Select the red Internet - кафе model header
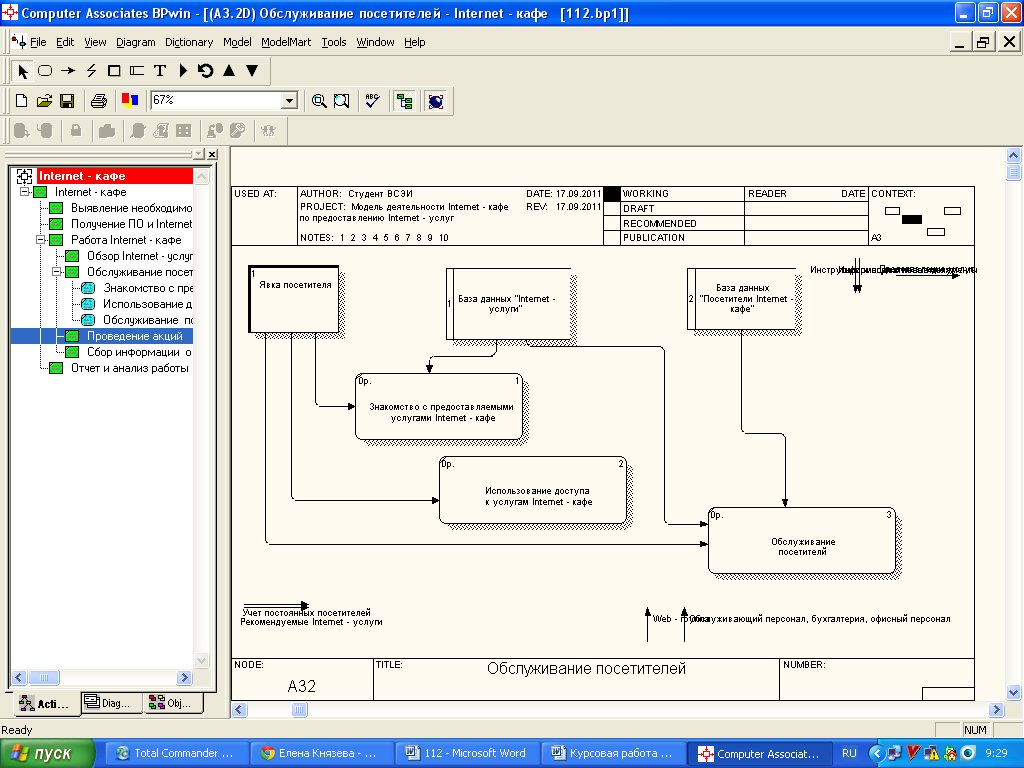The height and width of the screenshot is (768, 1024). coord(115,176)
